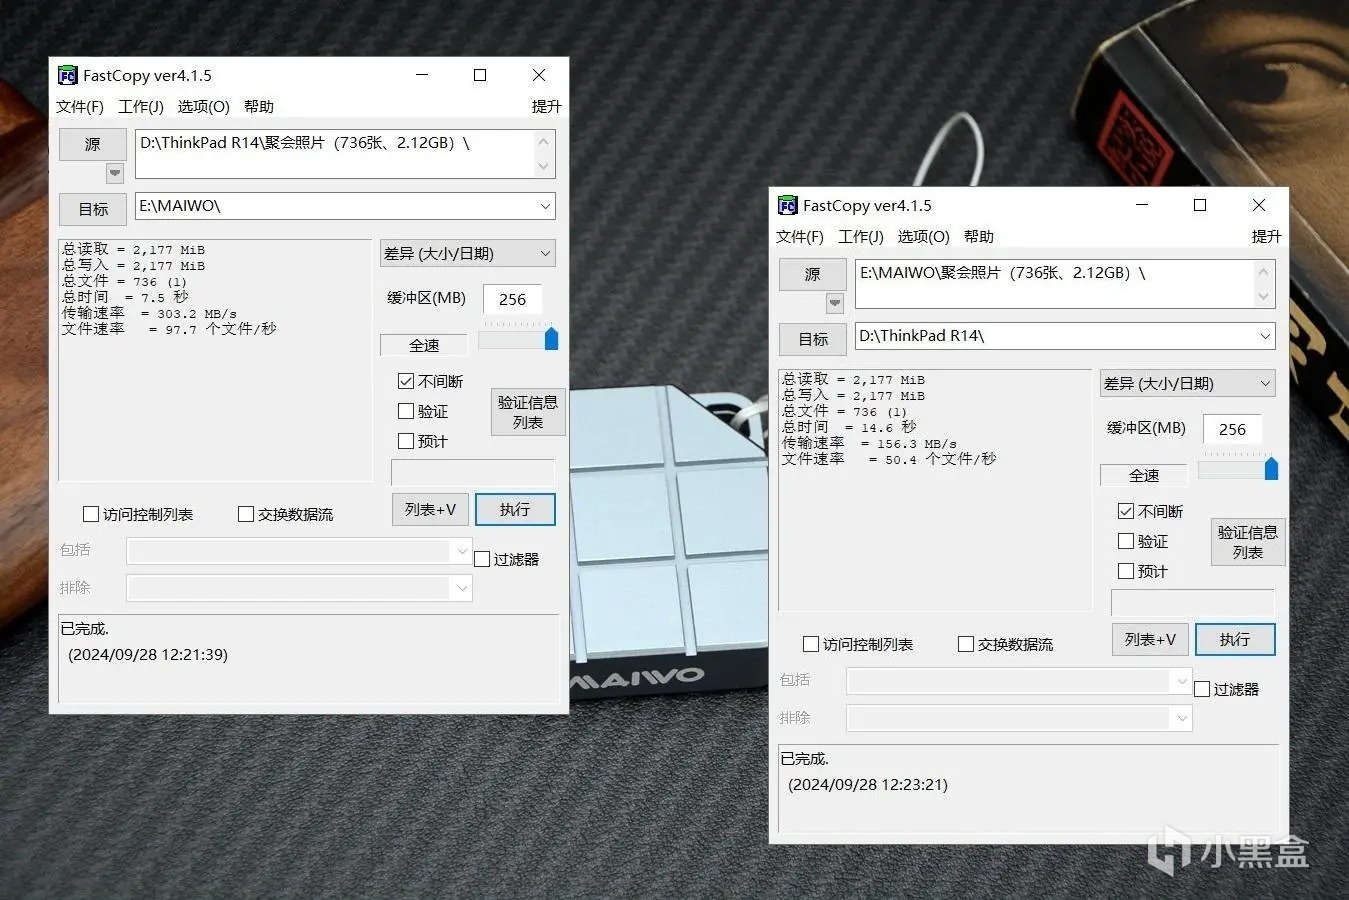Select 提升 in window copying to MAIWO
The width and height of the screenshot is (1349, 900).
(546, 106)
